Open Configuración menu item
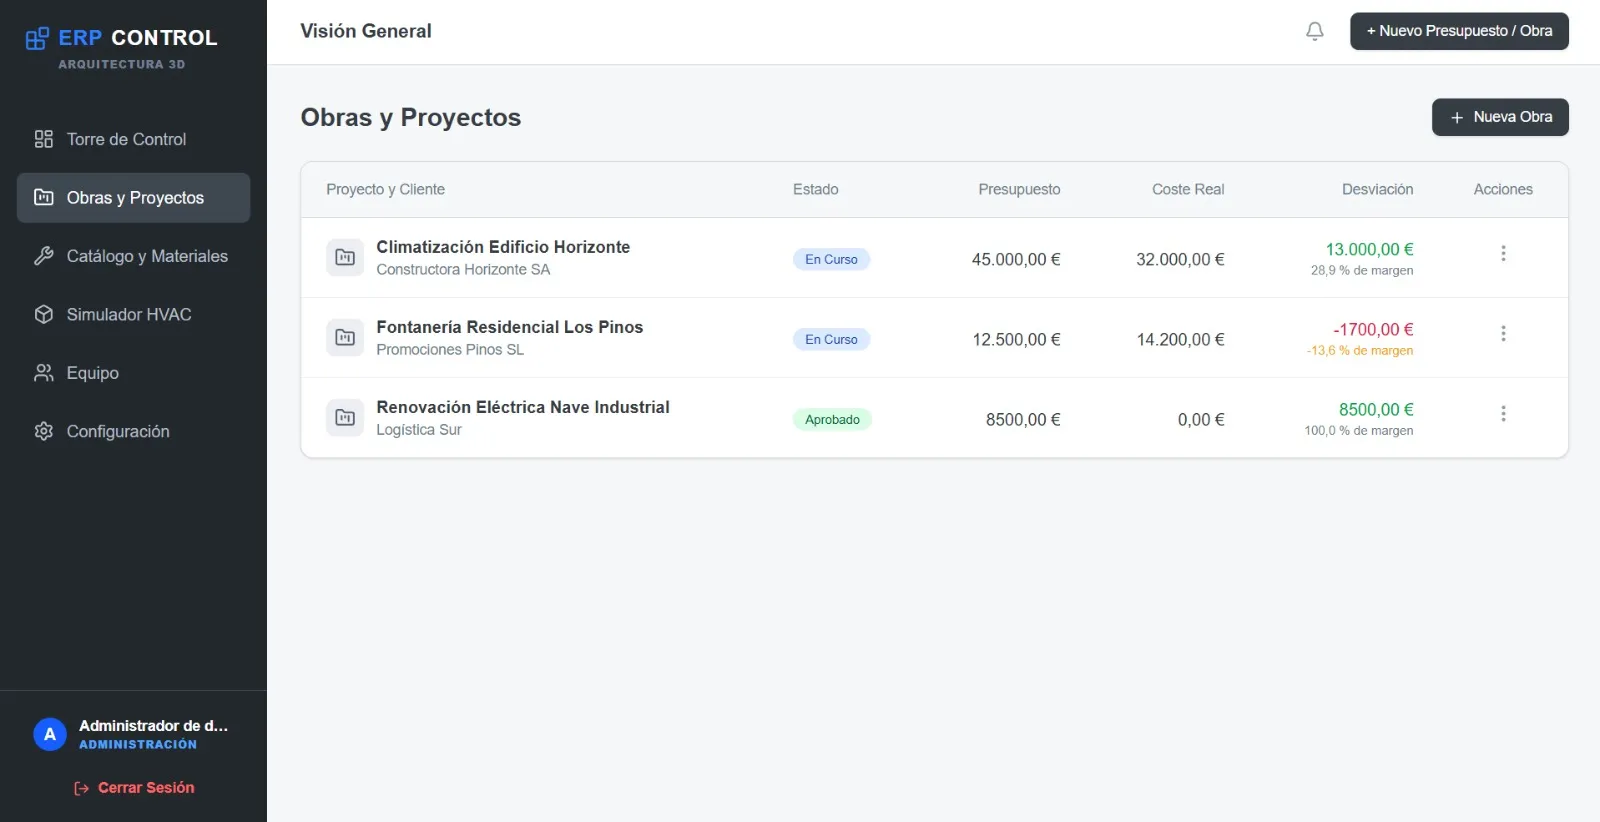Viewport: 1600px width, 822px height. point(133,431)
